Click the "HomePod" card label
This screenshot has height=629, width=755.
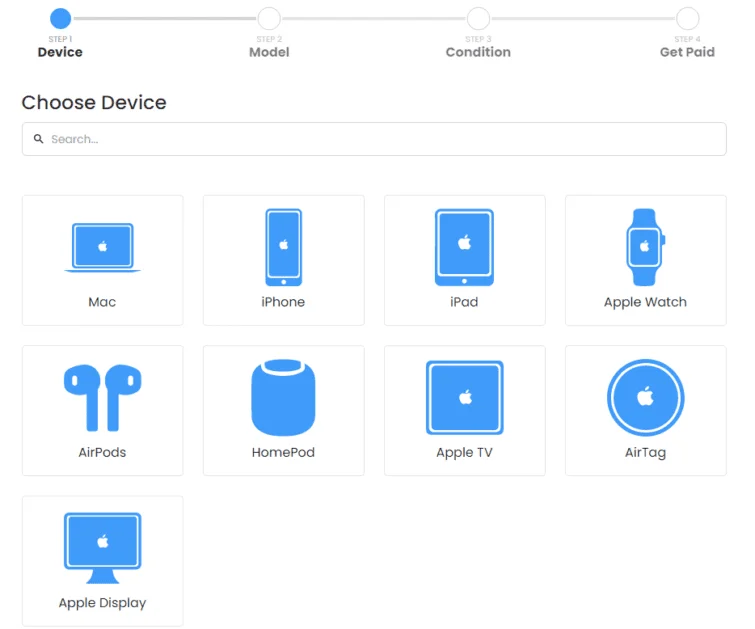click(x=283, y=452)
